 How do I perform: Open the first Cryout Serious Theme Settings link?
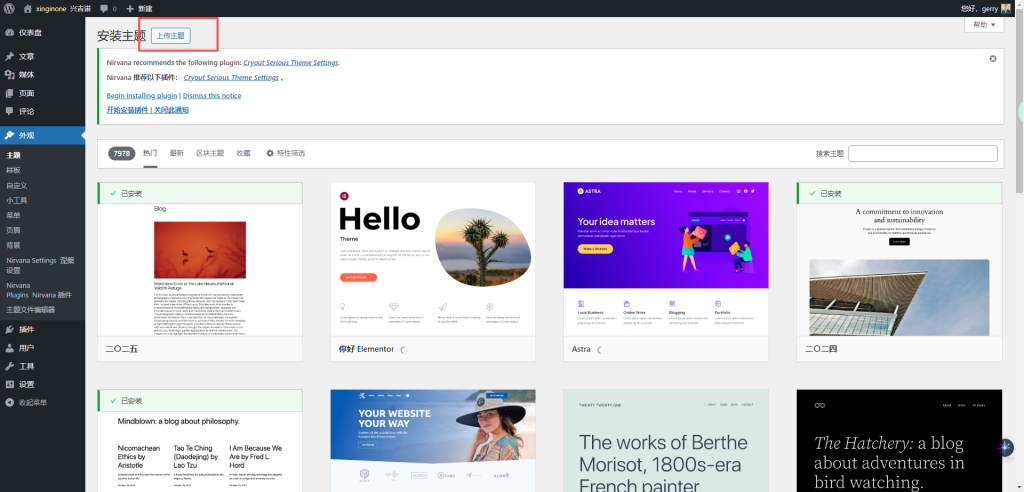click(291, 63)
